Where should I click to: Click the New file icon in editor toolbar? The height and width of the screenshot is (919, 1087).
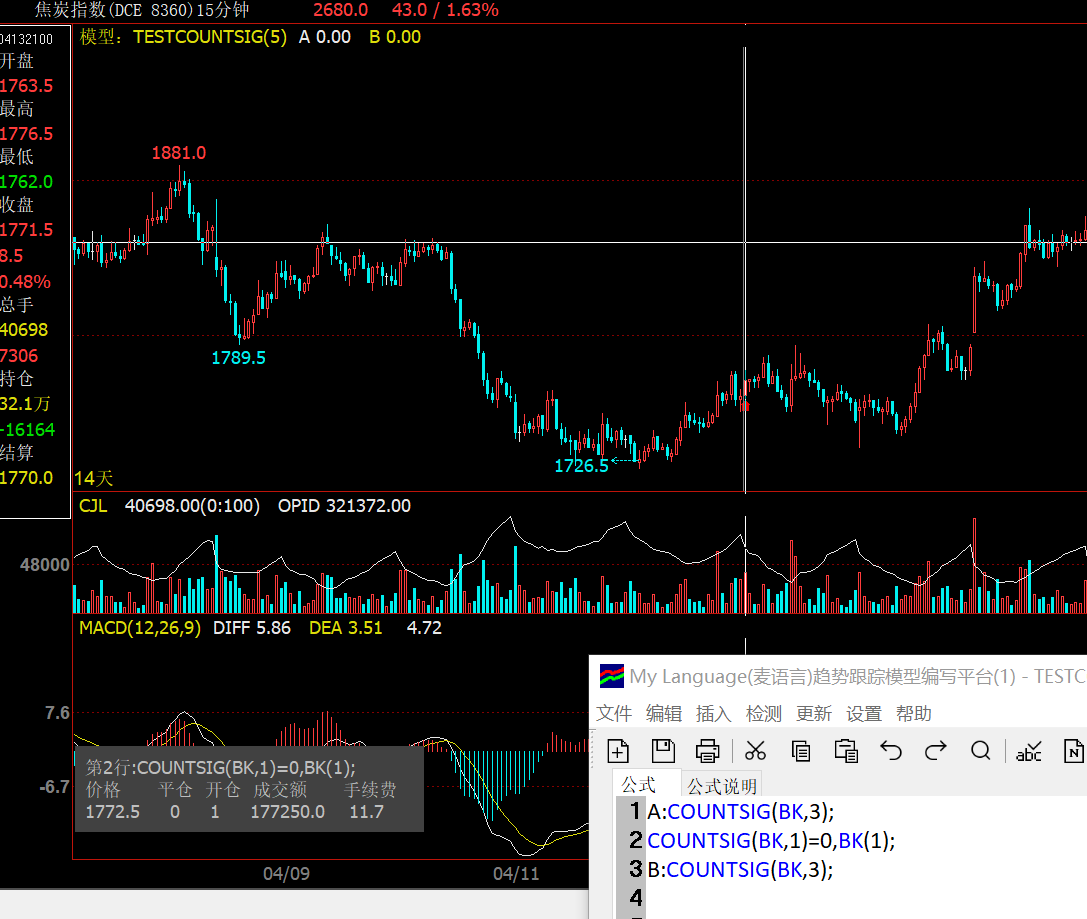(618, 750)
